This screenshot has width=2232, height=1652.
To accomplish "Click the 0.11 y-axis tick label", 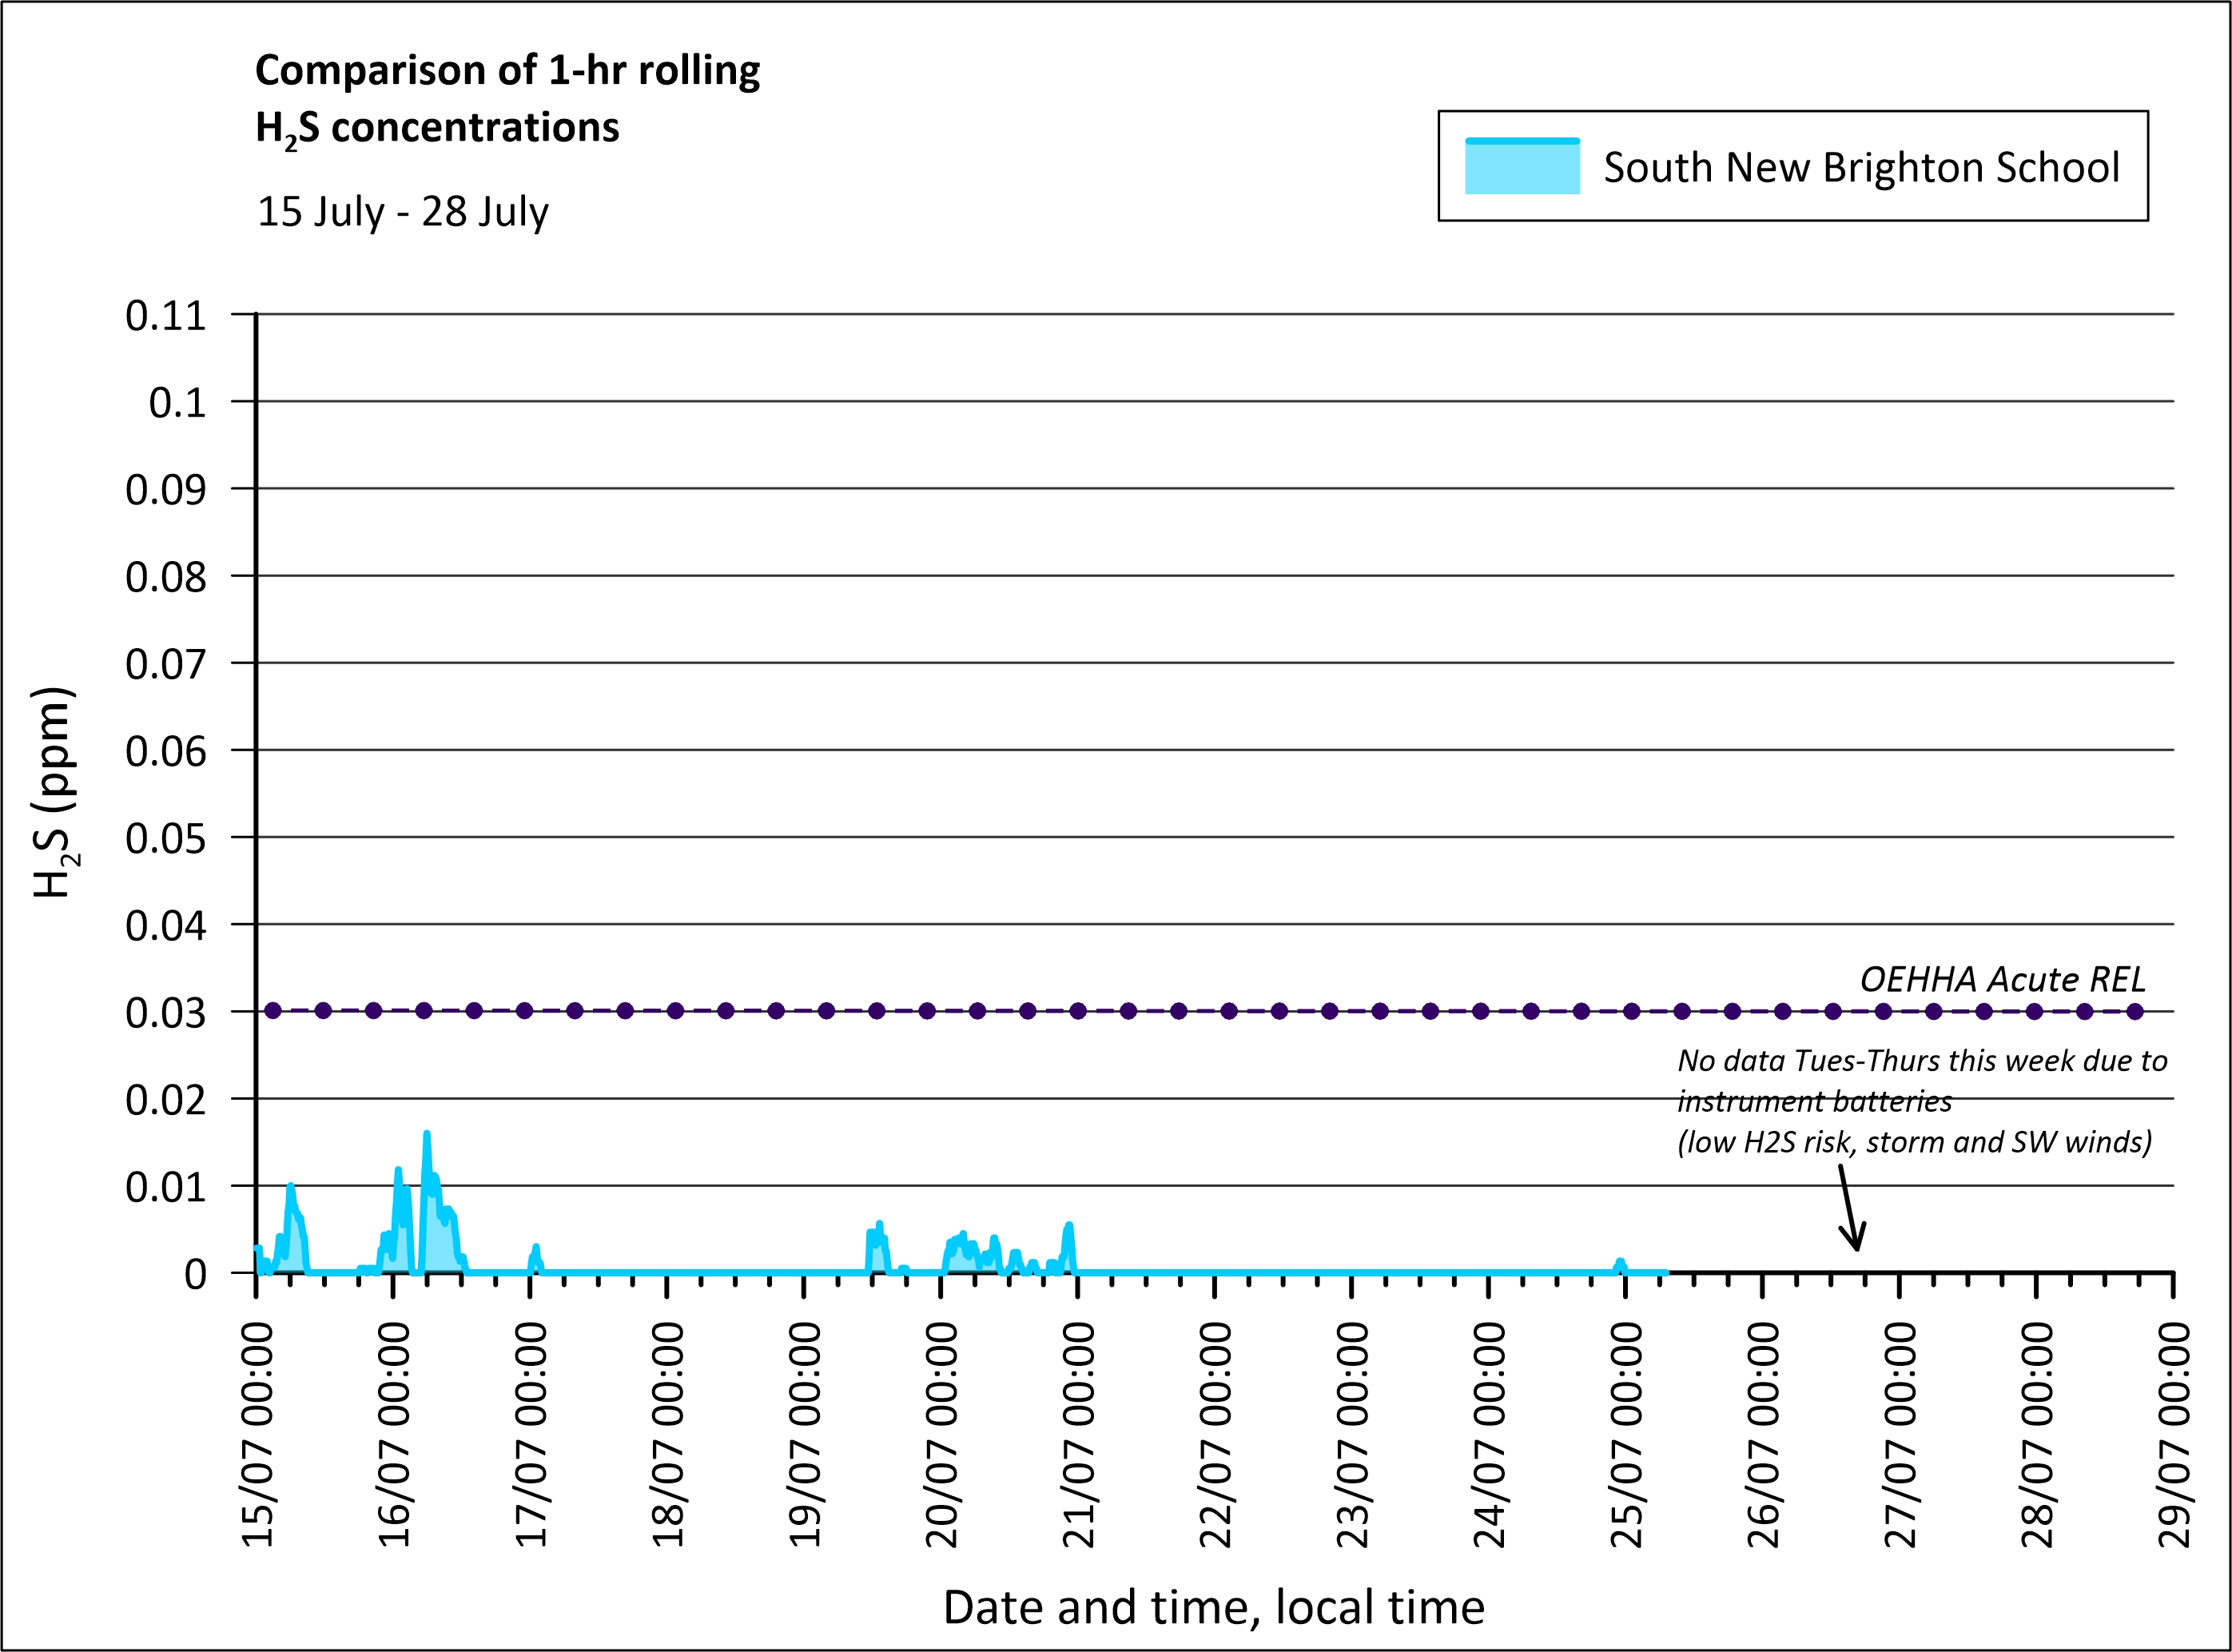I will (x=166, y=316).
